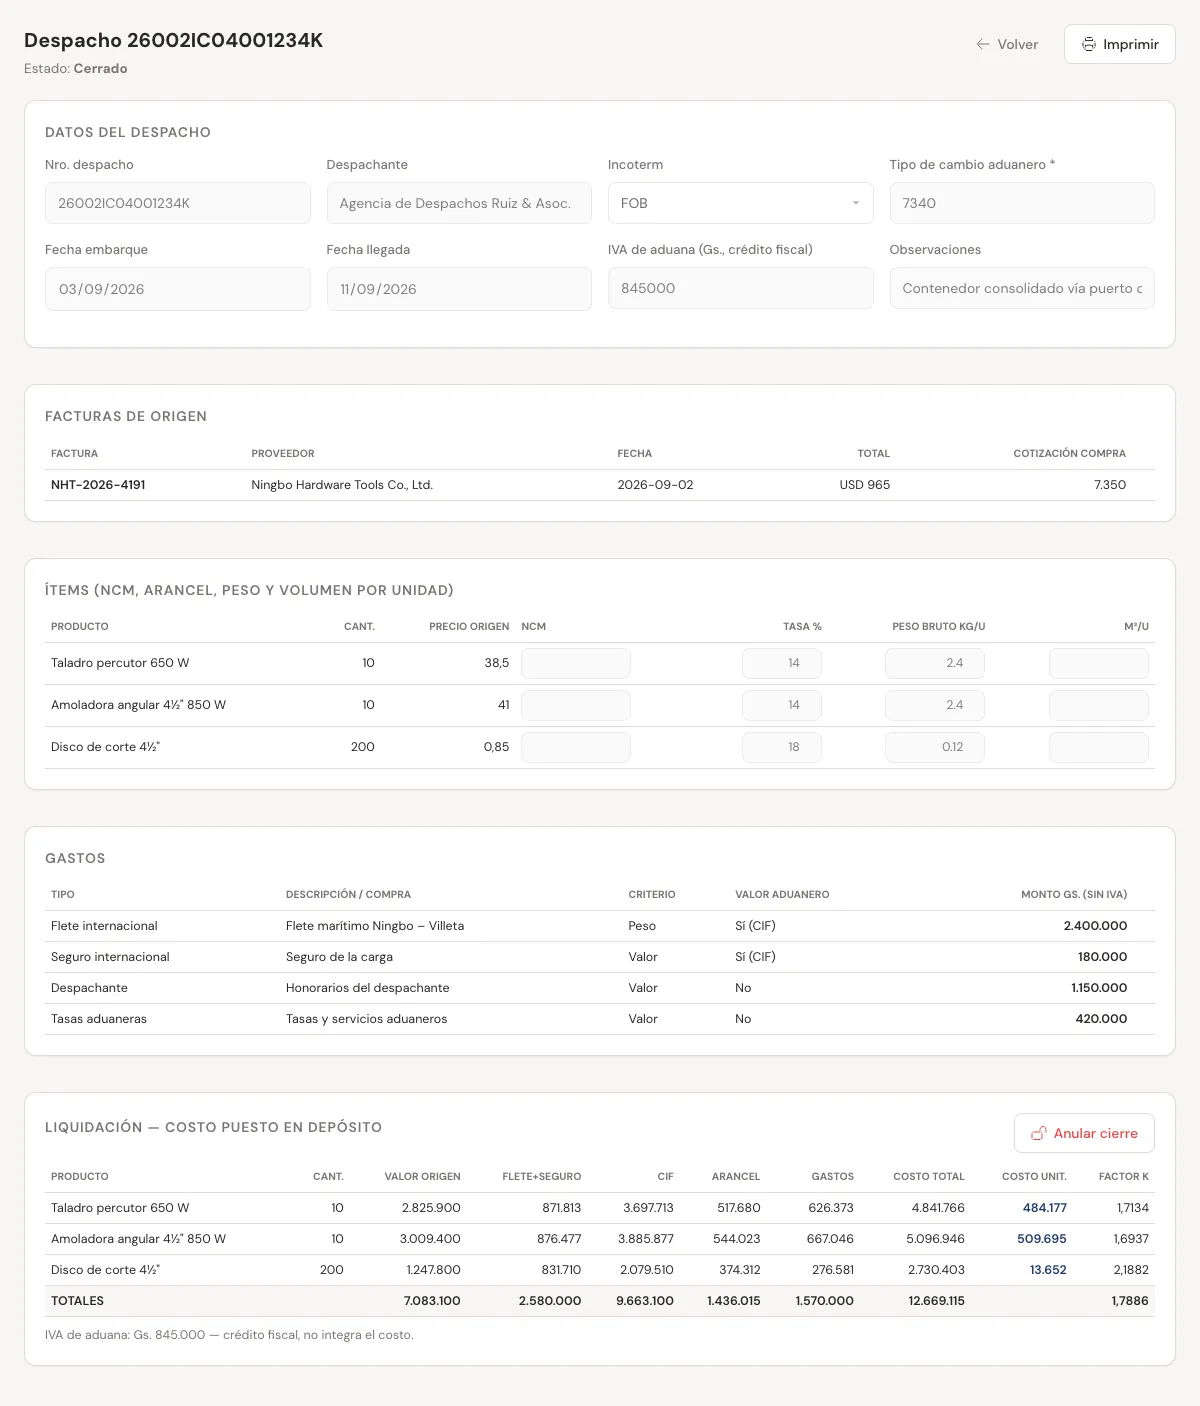Click M³/U field for Disco de corte
Viewport: 1200px width, 1406px height.
point(1099,747)
